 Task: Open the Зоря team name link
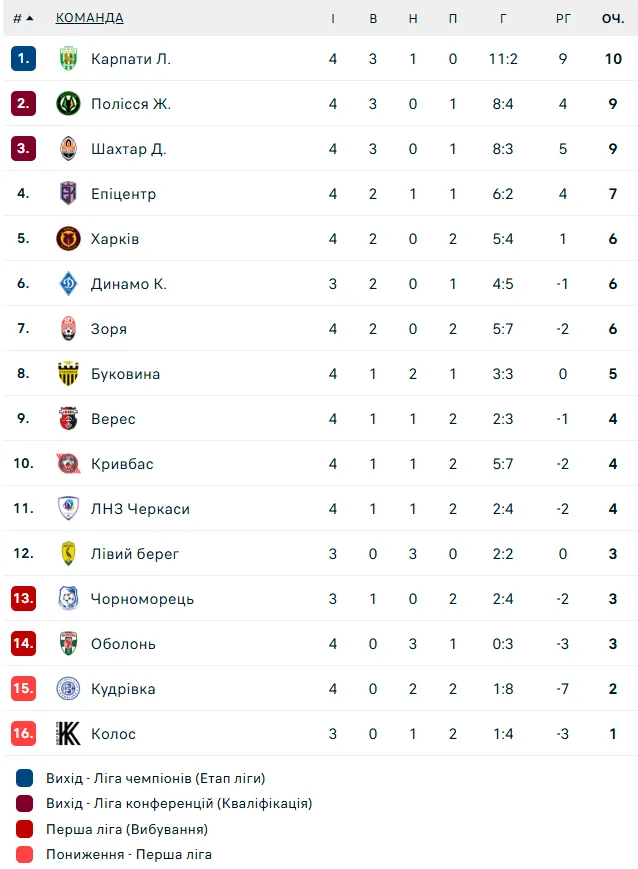[109, 329]
